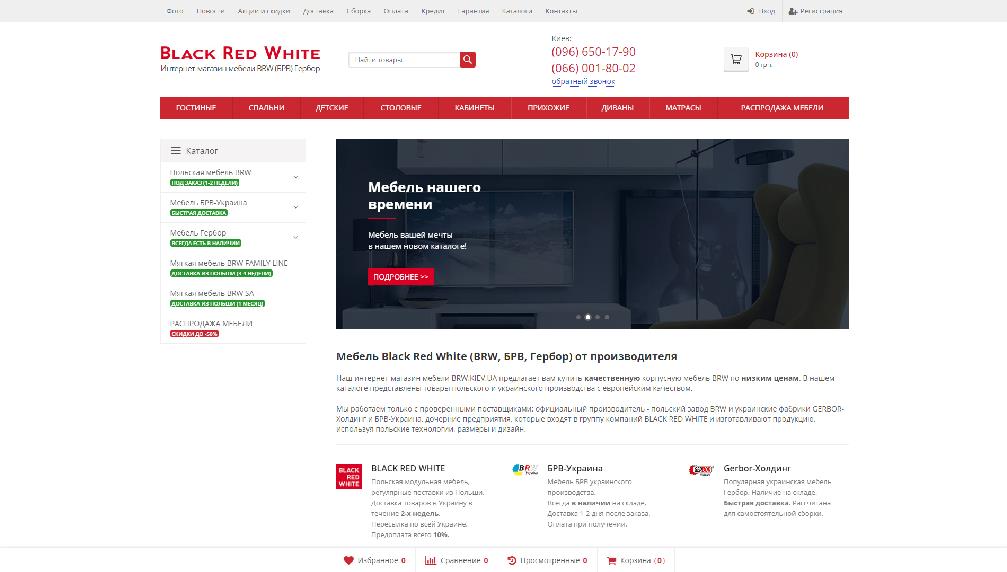This screenshot has width=1007, height=572.
Task: Click the Мебель нашего времени banner image
Action: (592, 234)
